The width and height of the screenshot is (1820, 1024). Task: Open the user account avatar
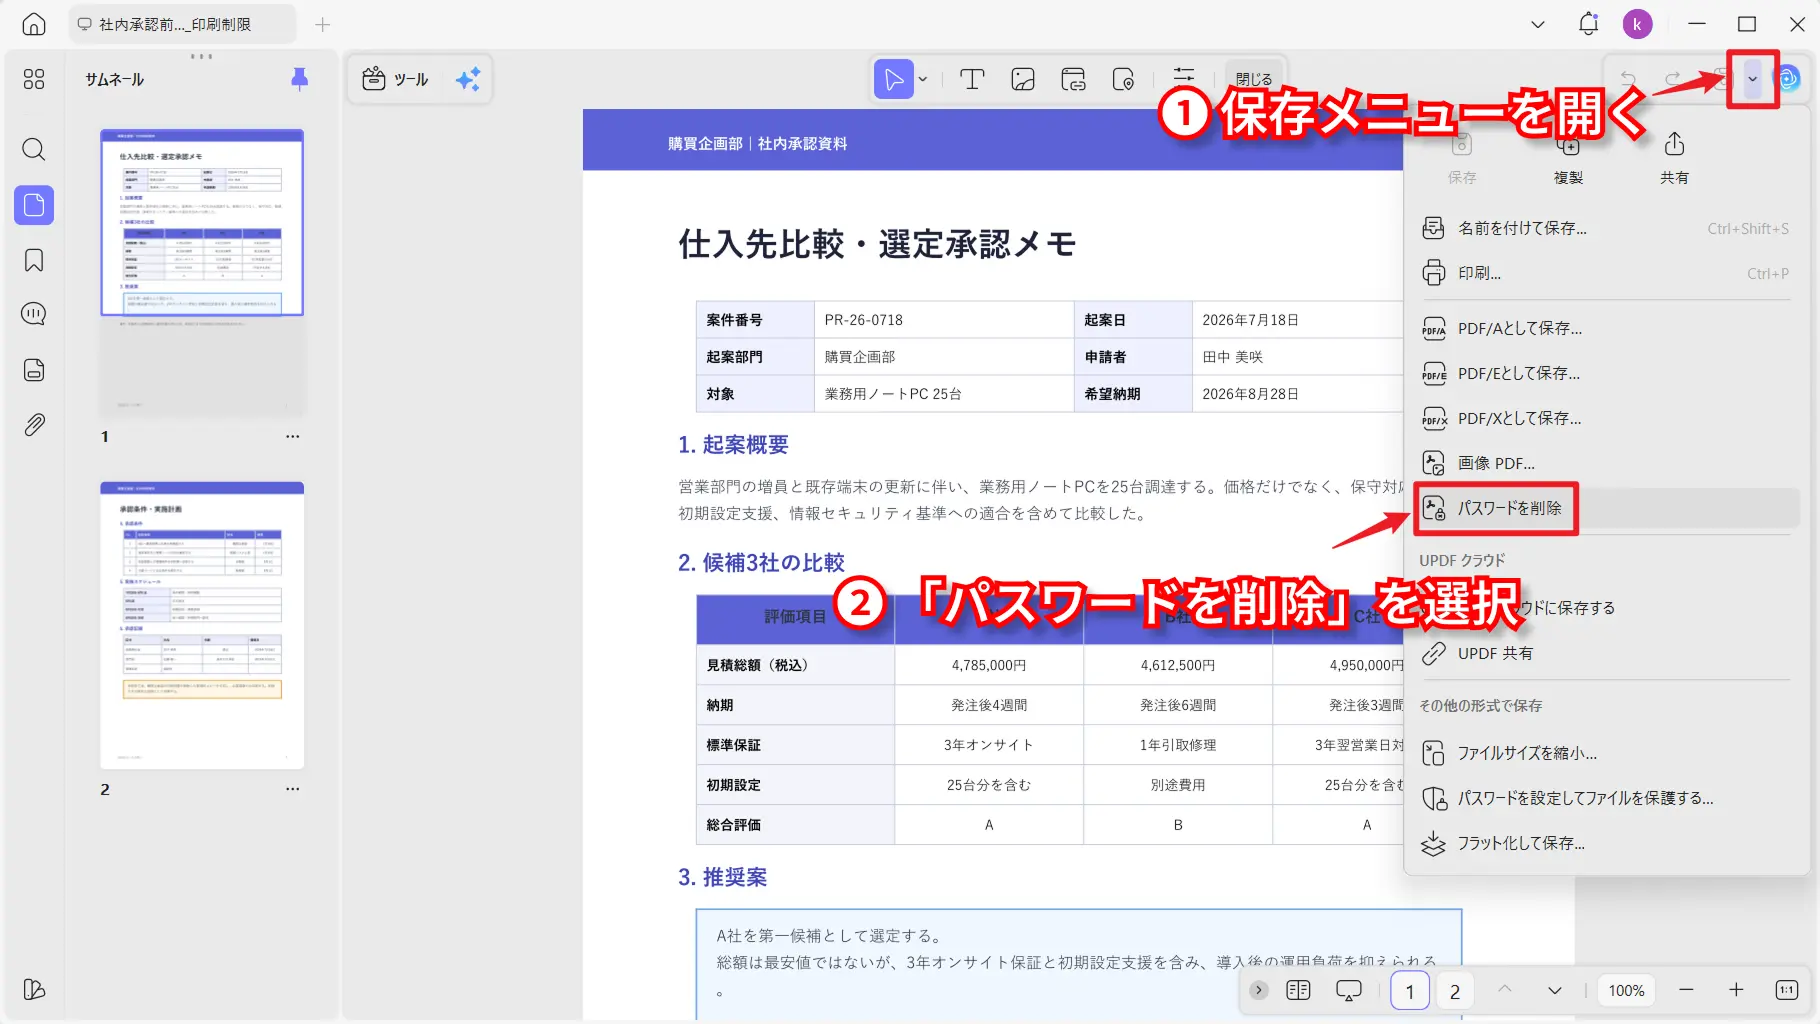[x=1637, y=24]
